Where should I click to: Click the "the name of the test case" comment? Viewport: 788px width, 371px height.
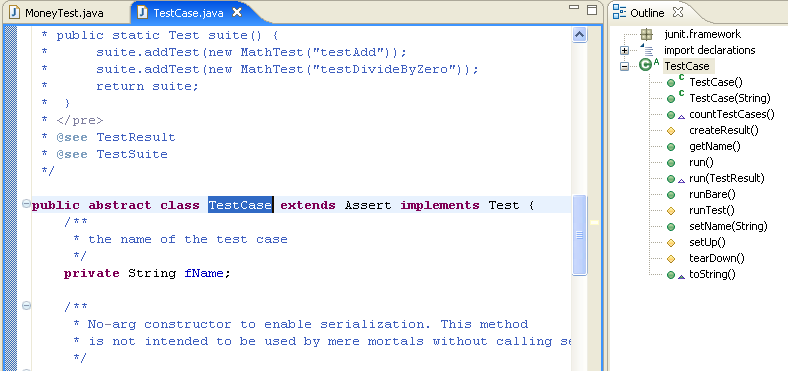coord(187,239)
